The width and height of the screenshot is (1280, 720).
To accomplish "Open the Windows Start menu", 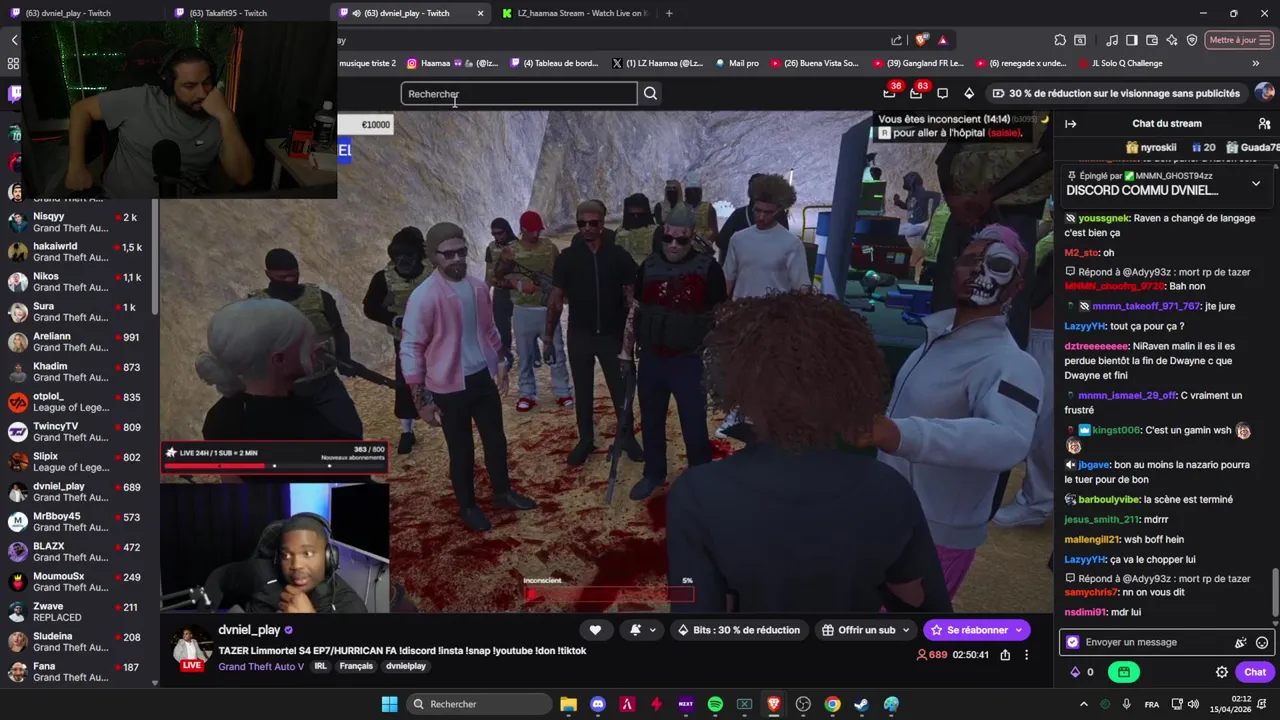I will coord(389,704).
